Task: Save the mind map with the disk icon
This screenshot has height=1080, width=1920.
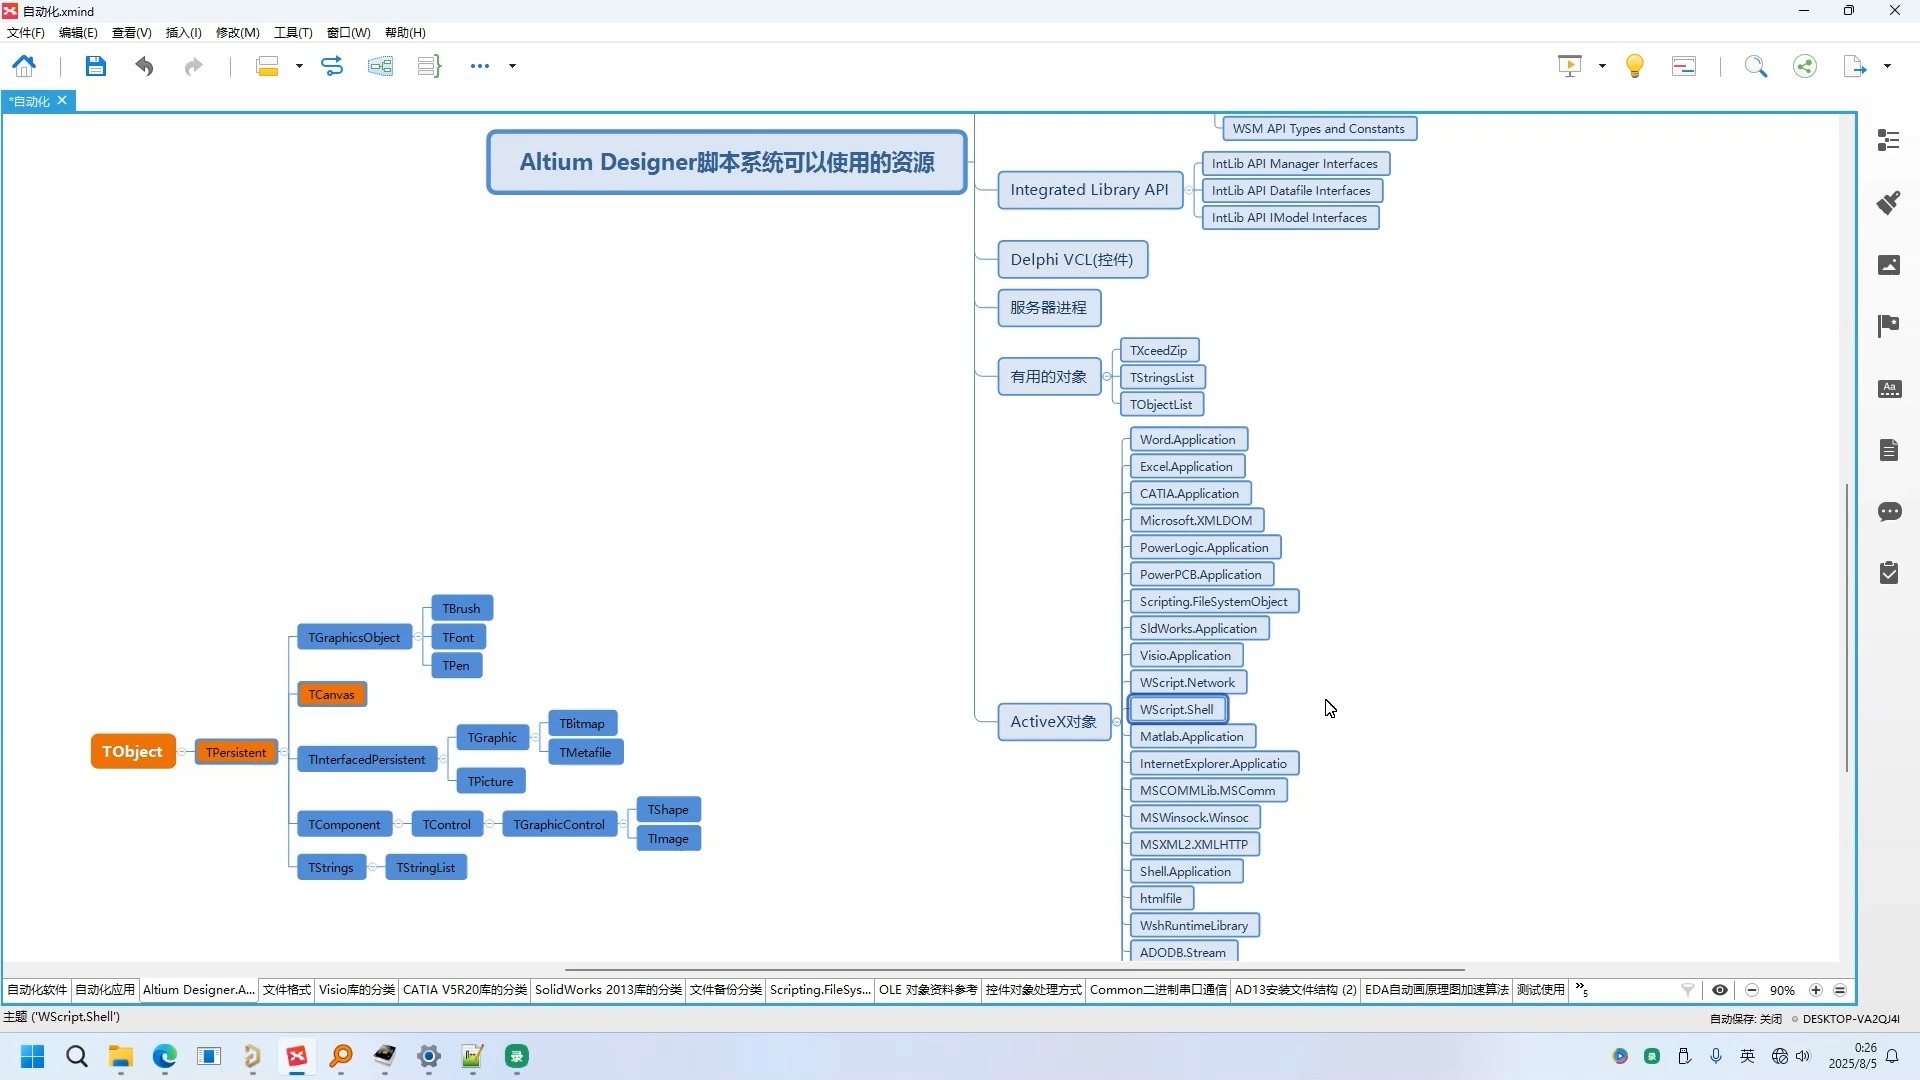Action: click(95, 66)
